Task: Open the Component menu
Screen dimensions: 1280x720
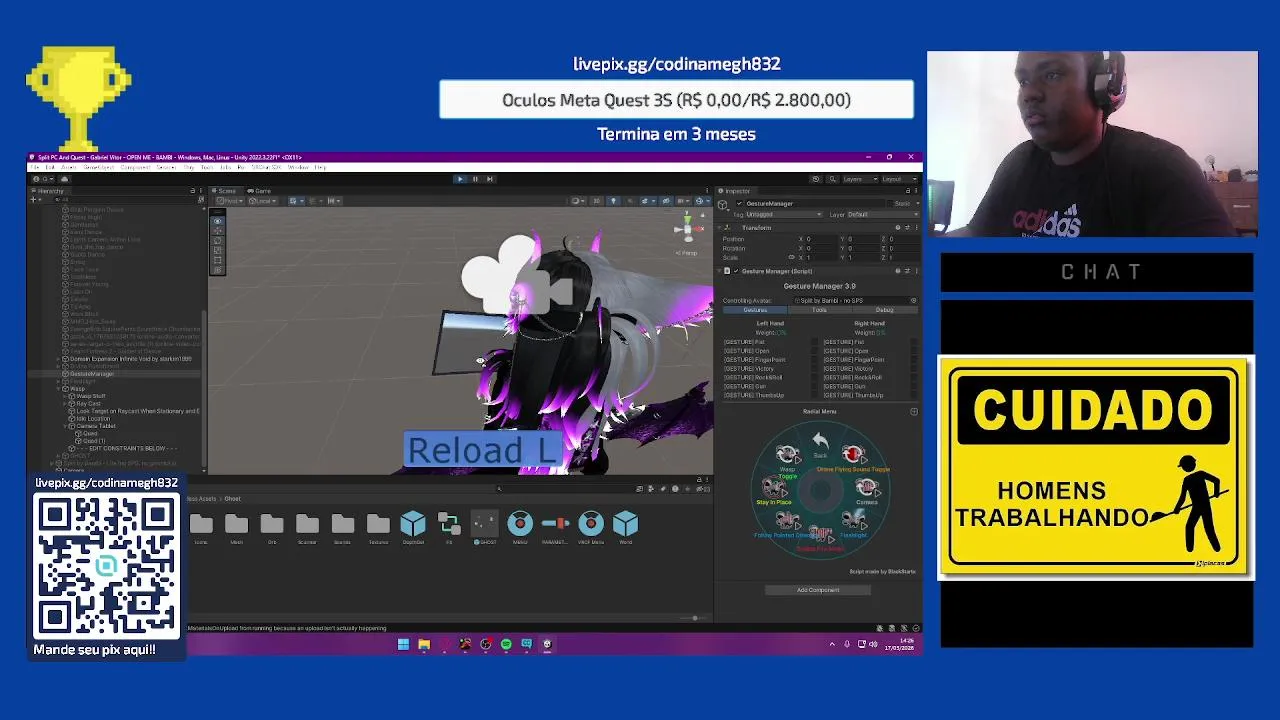Action: (135, 167)
